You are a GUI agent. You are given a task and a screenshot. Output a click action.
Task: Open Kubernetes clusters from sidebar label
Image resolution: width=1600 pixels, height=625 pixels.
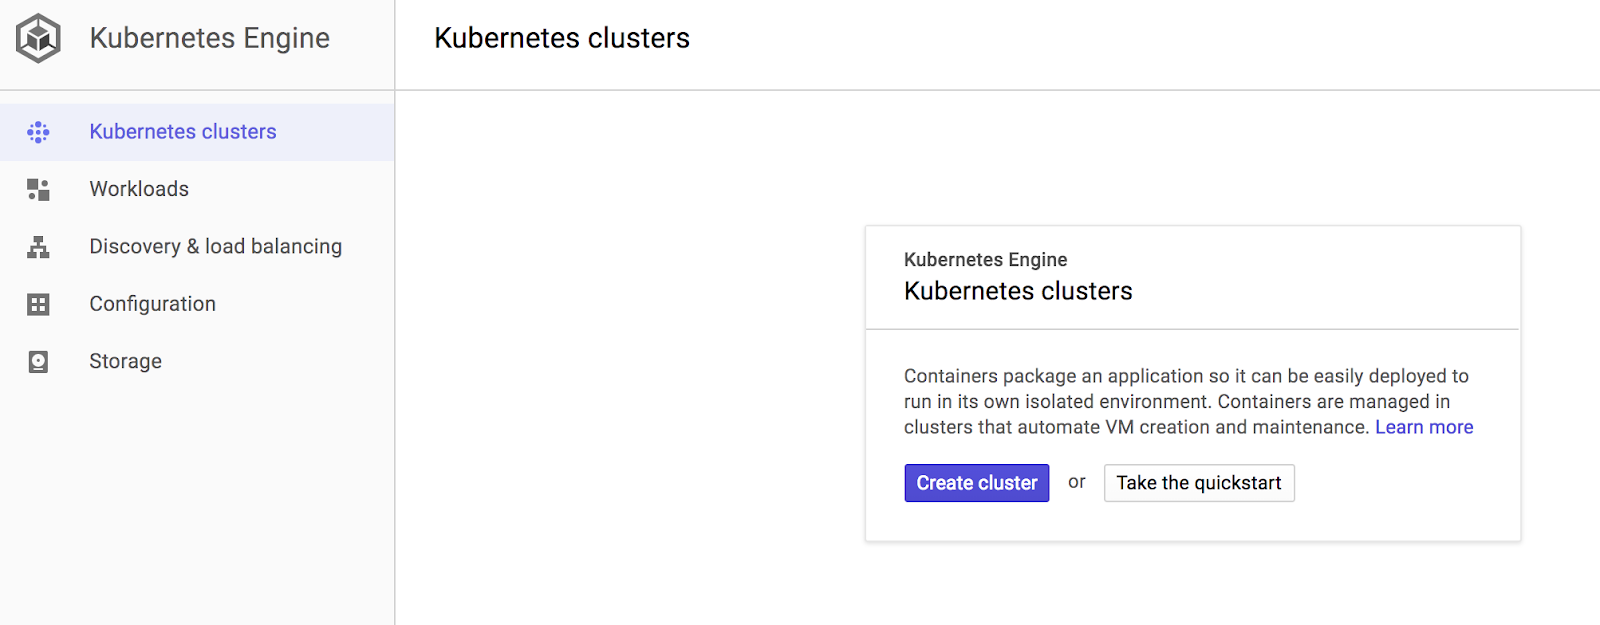click(x=182, y=132)
